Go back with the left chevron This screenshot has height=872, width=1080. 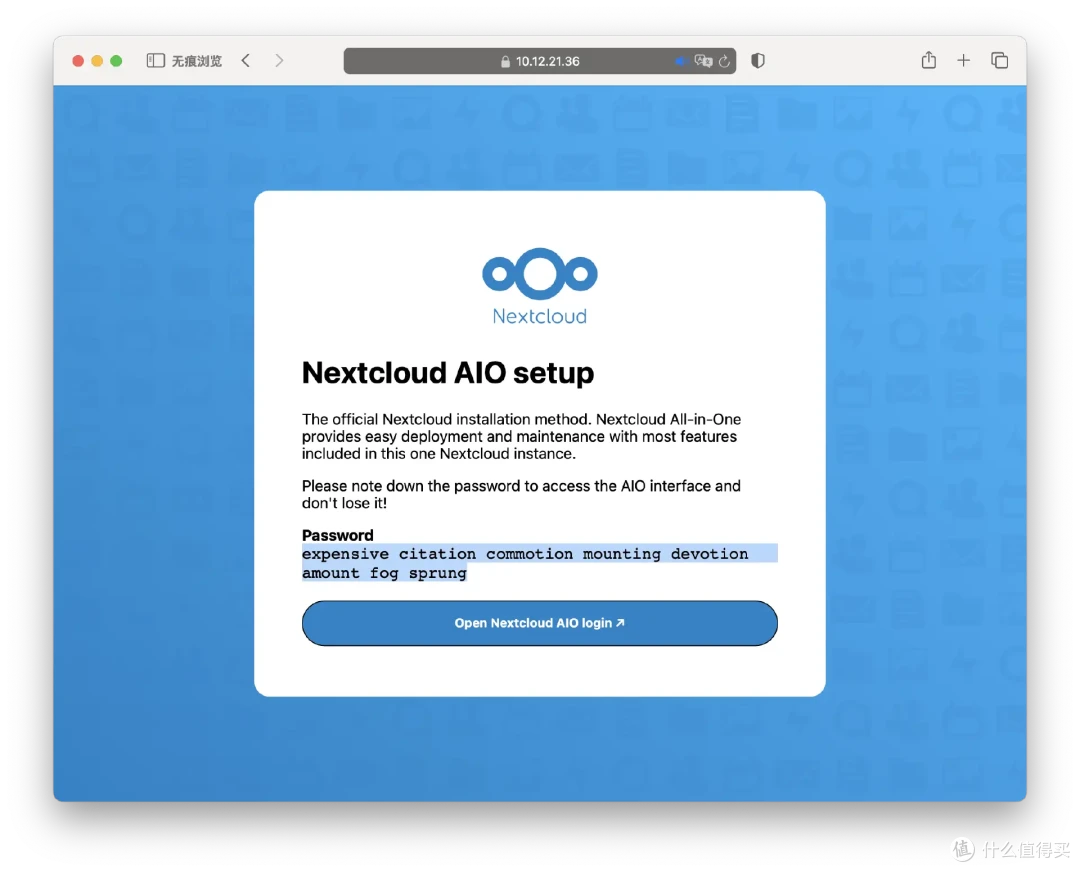(246, 61)
